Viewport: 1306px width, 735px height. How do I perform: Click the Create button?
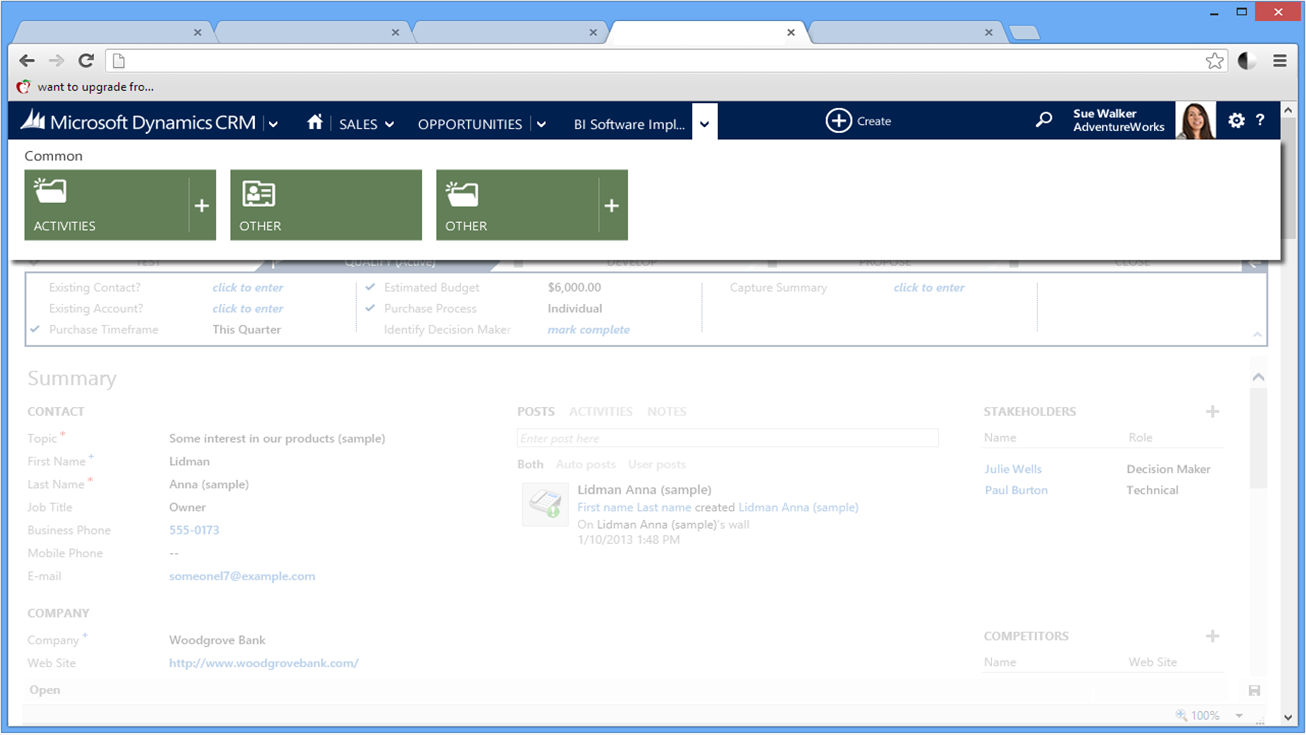858,121
